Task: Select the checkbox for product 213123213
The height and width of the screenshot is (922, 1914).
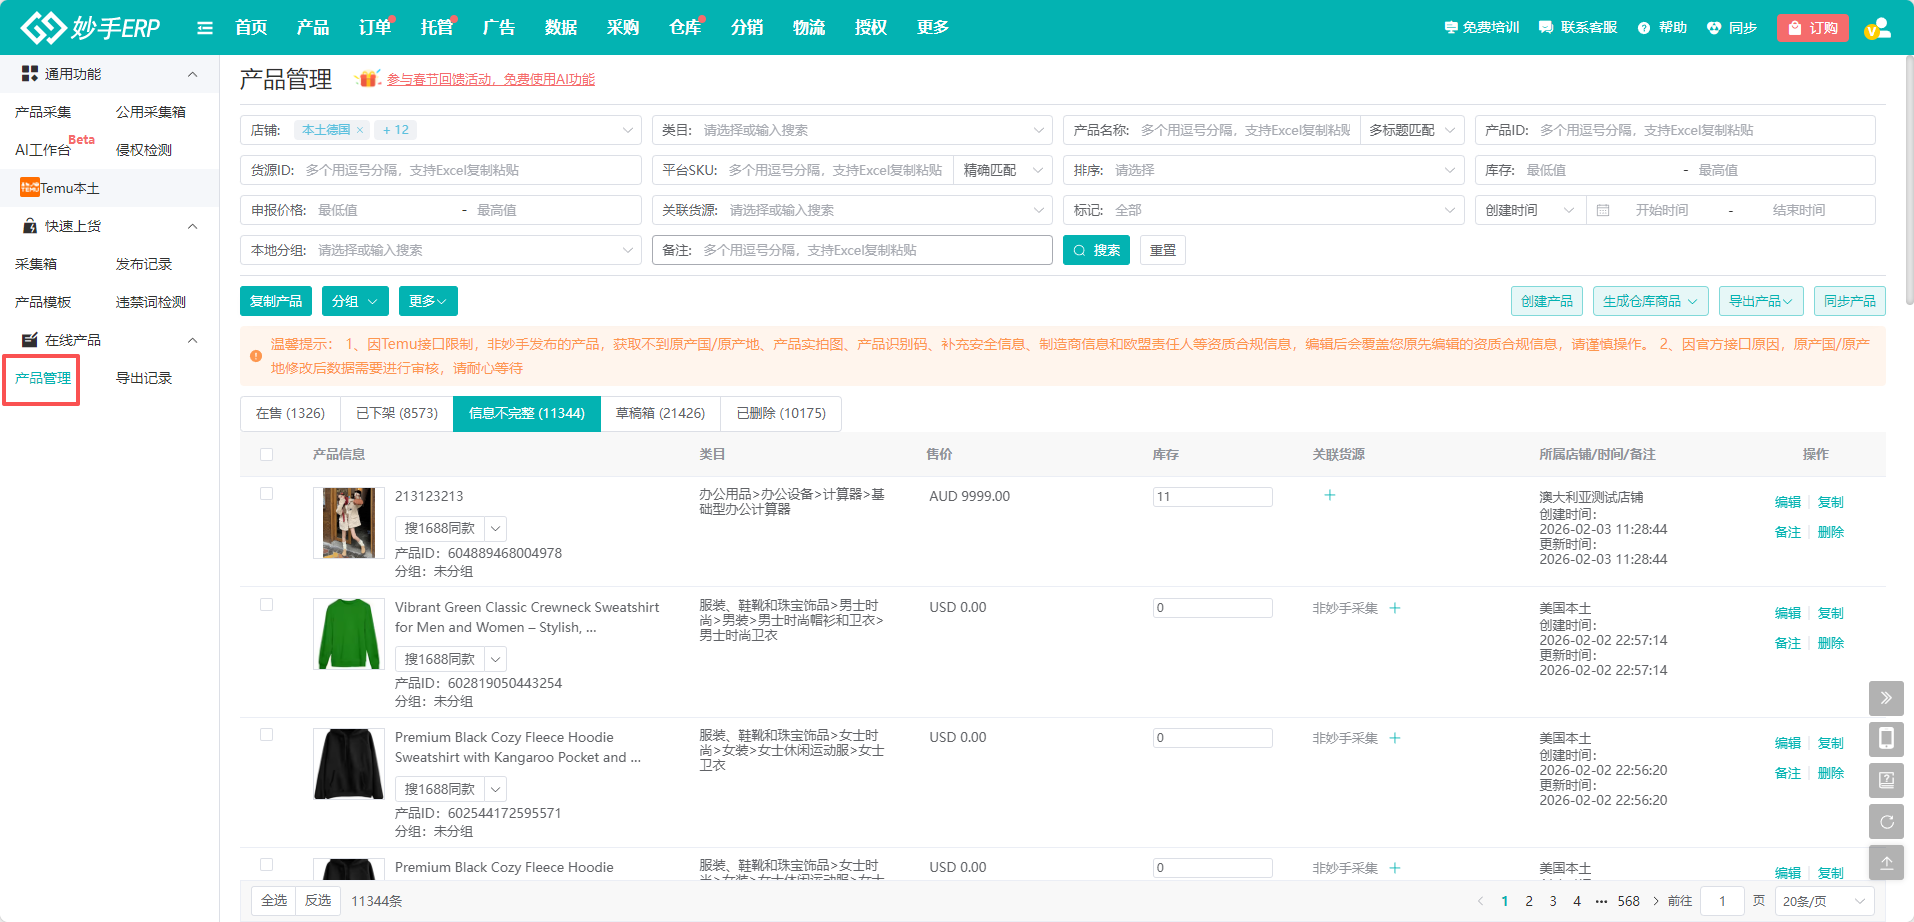Action: 266,494
